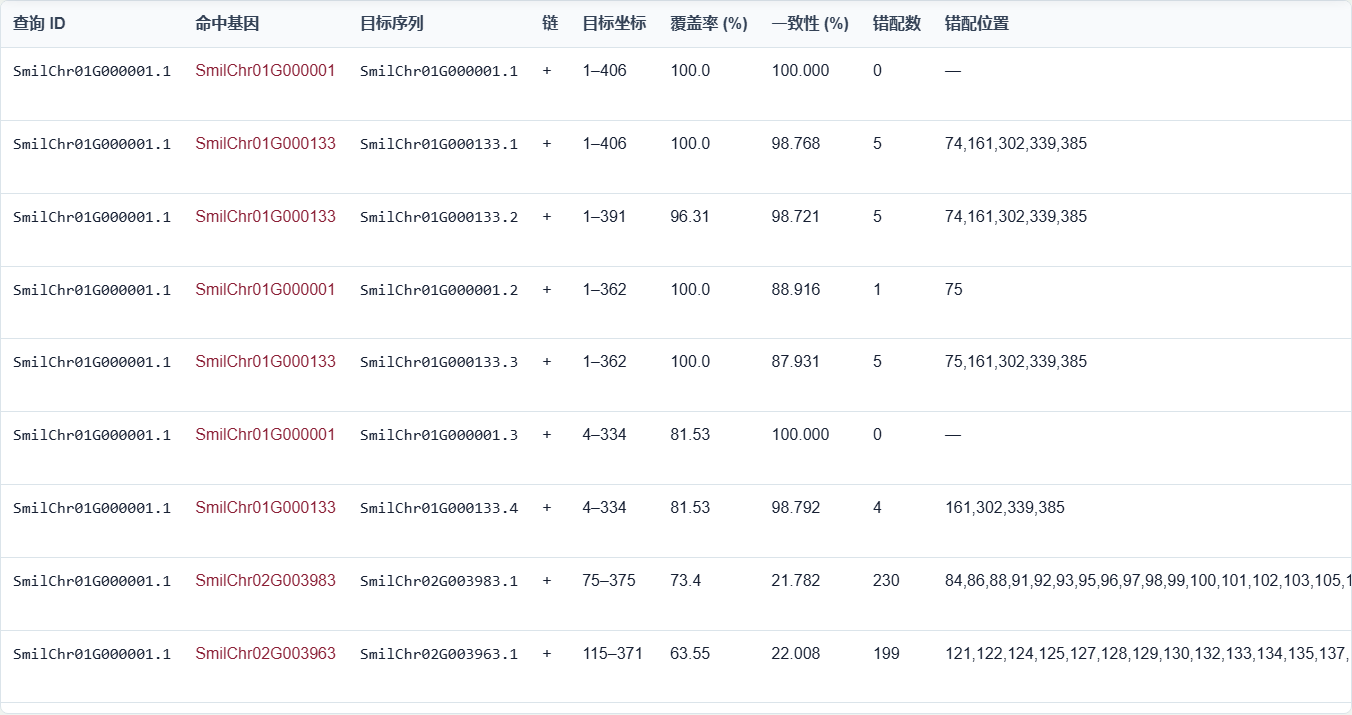Click identity value 88.916
Viewport: 1352px width, 715px height.
796,290
